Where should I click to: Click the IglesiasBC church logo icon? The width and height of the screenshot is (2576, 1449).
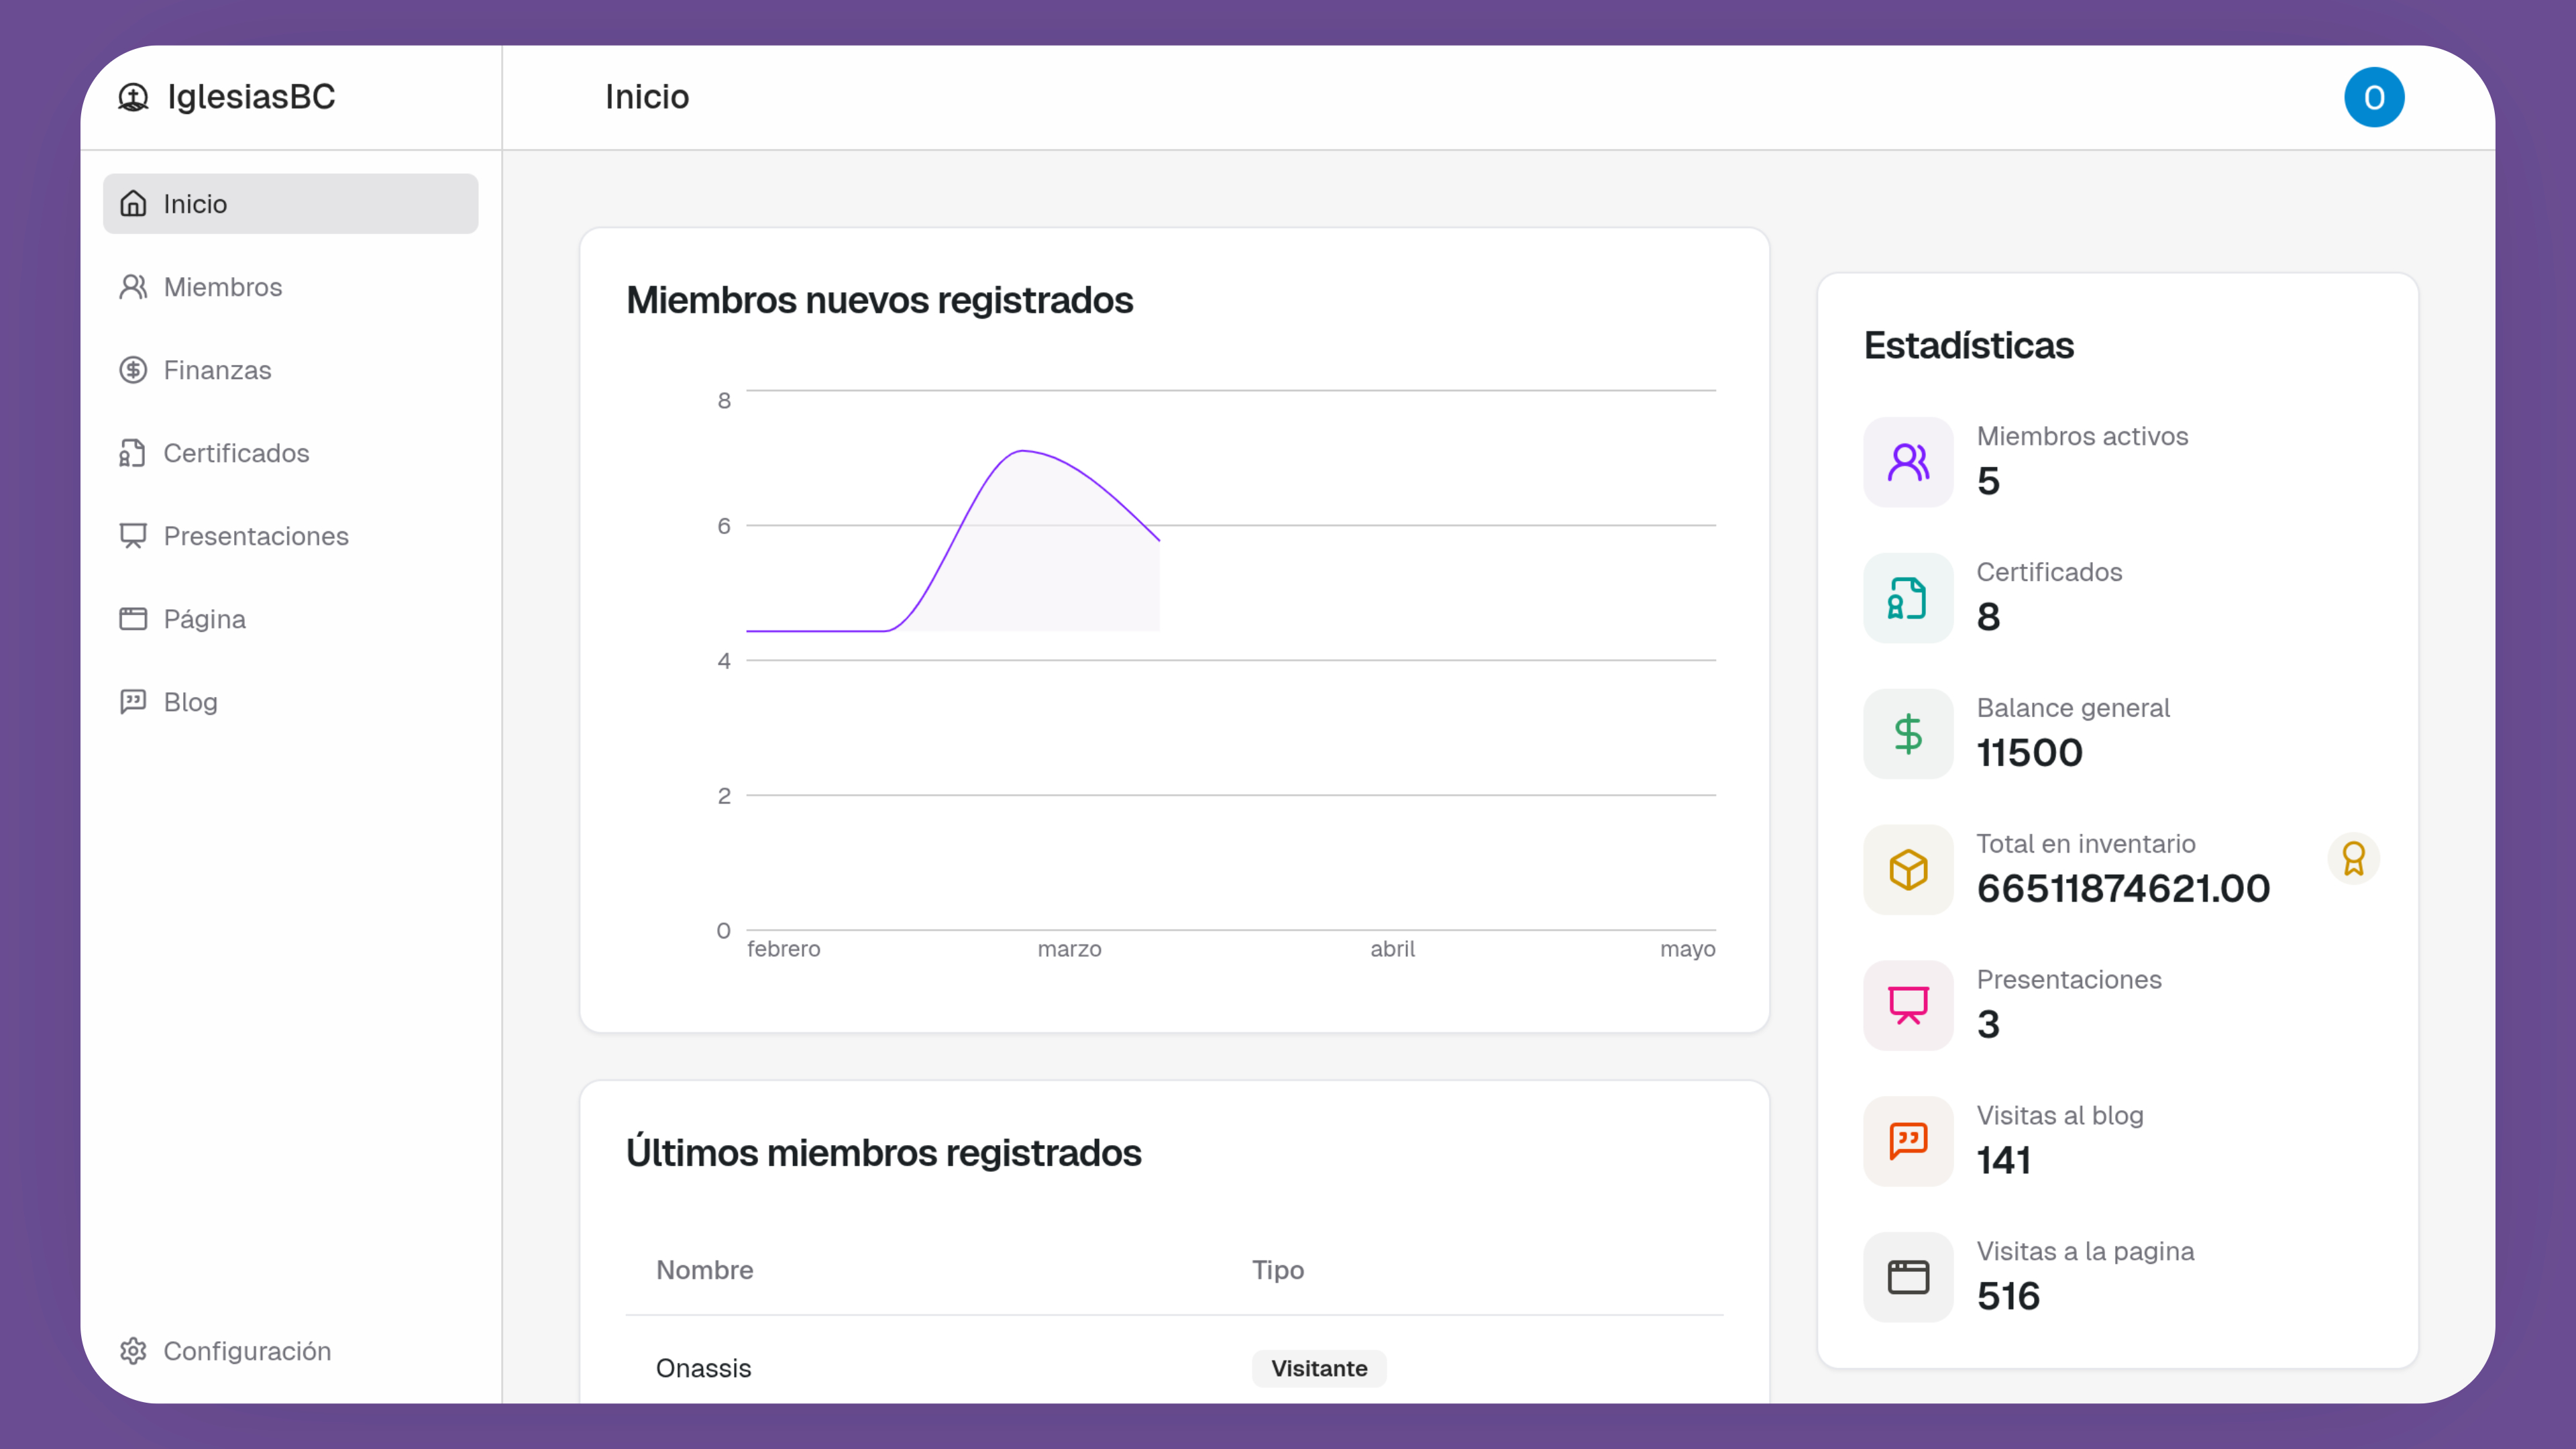(x=133, y=97)
